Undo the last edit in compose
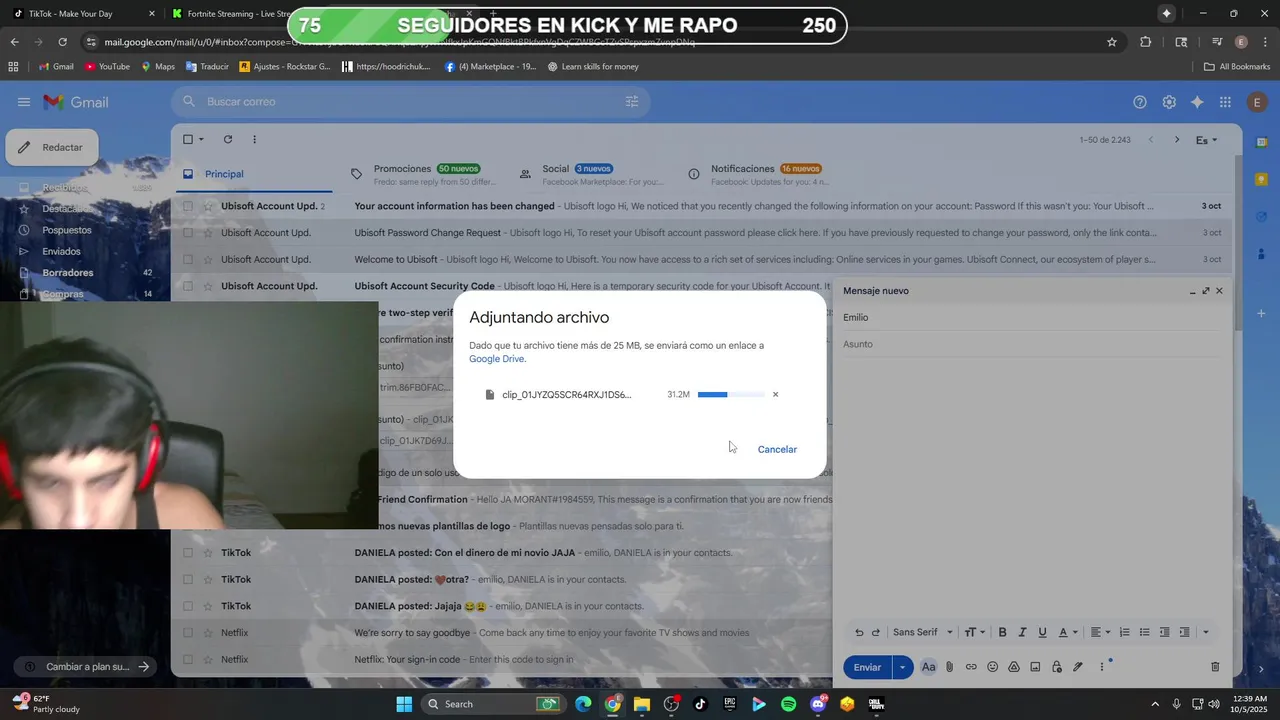This screenshot has width=1280, height=720. [858, 632]
